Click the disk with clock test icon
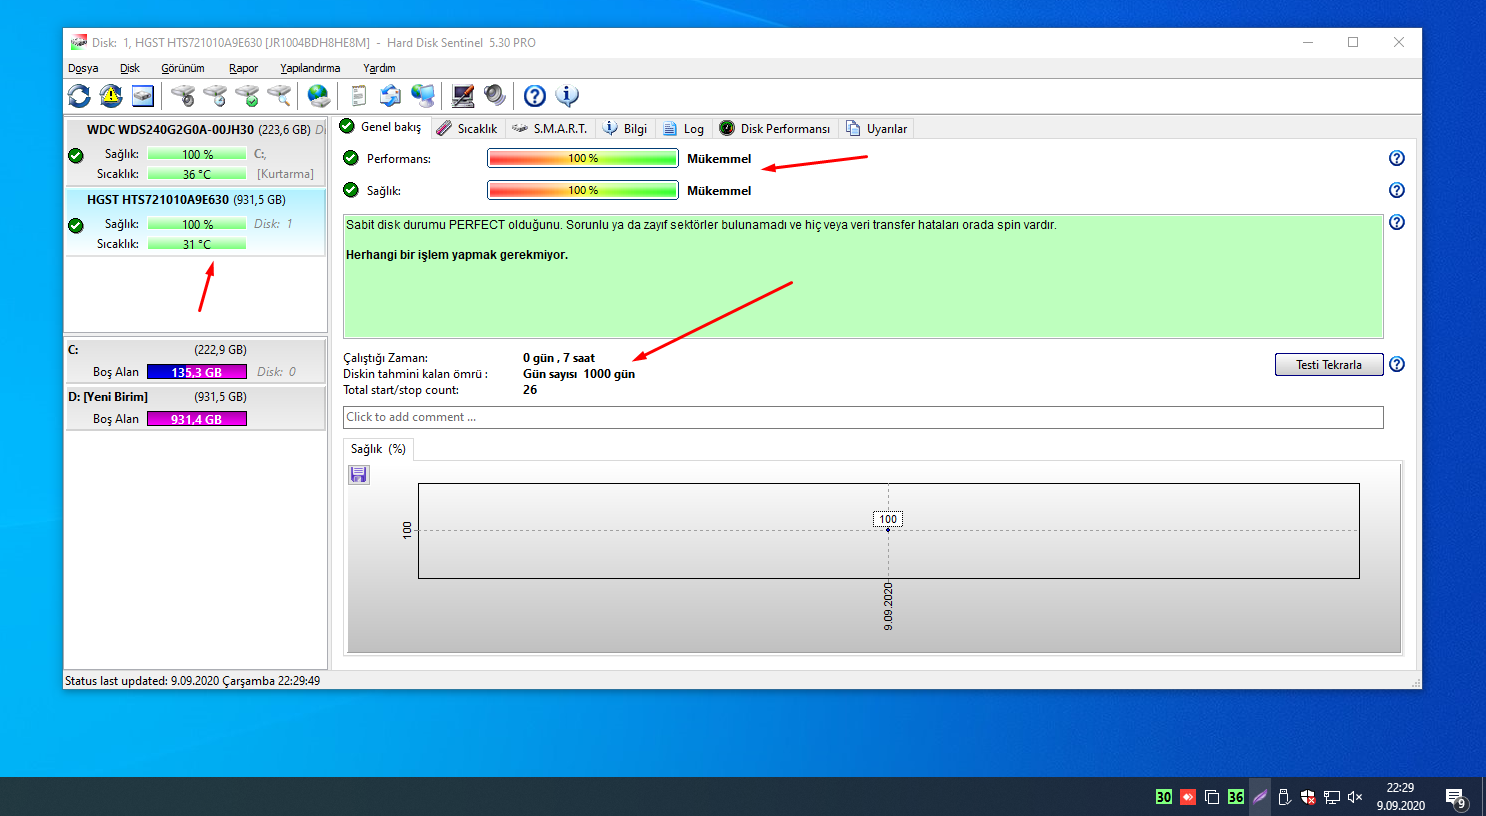 [x=215, y=96]
